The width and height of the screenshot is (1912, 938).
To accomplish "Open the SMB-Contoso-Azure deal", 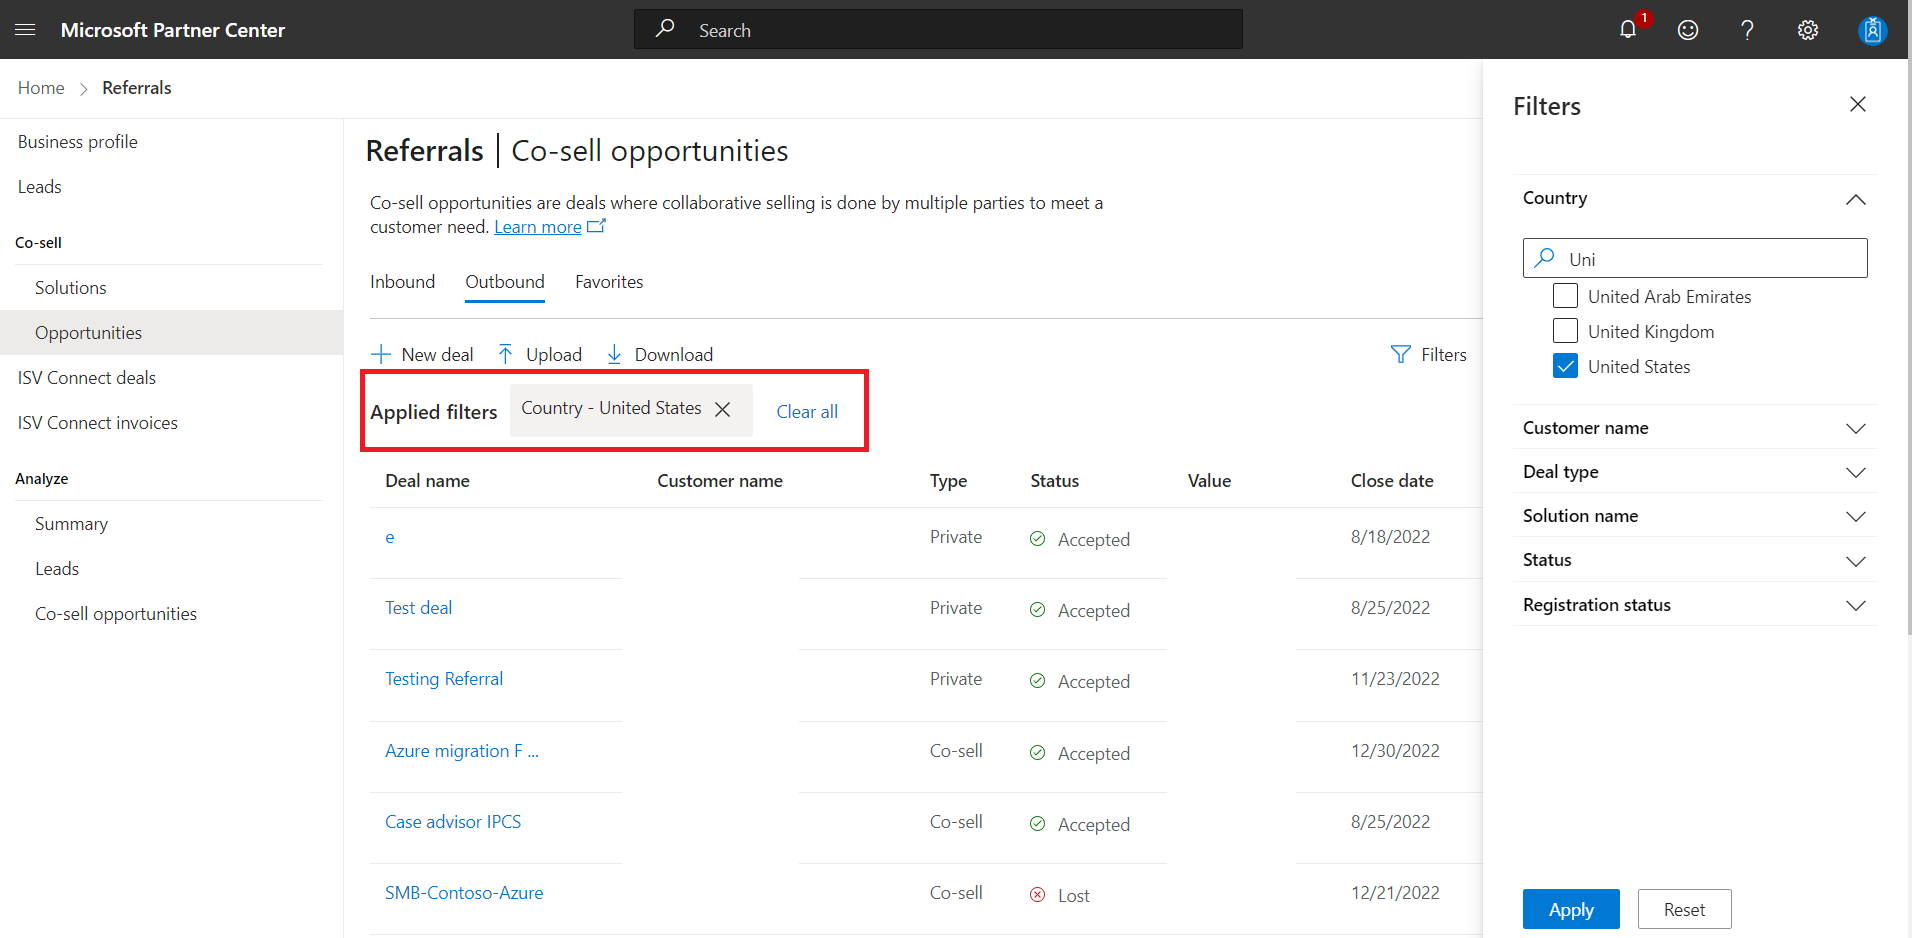I will tap(464, 893).
